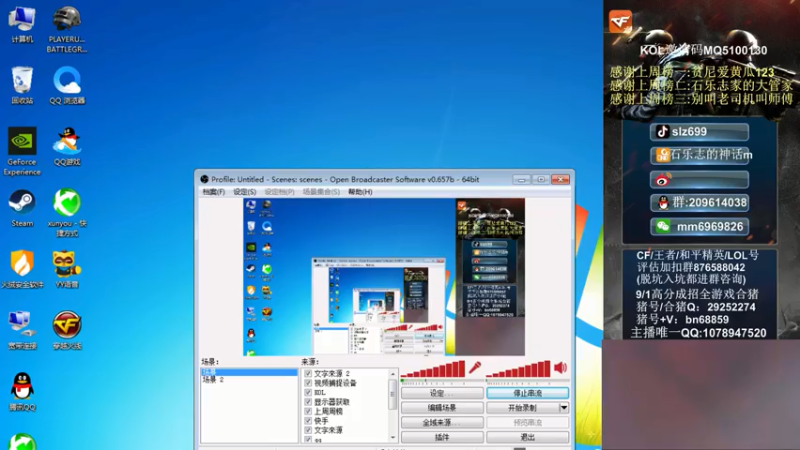Screen dimensions: 800x450
Task: Open Steam from the desktop
Action: (22, 208)
